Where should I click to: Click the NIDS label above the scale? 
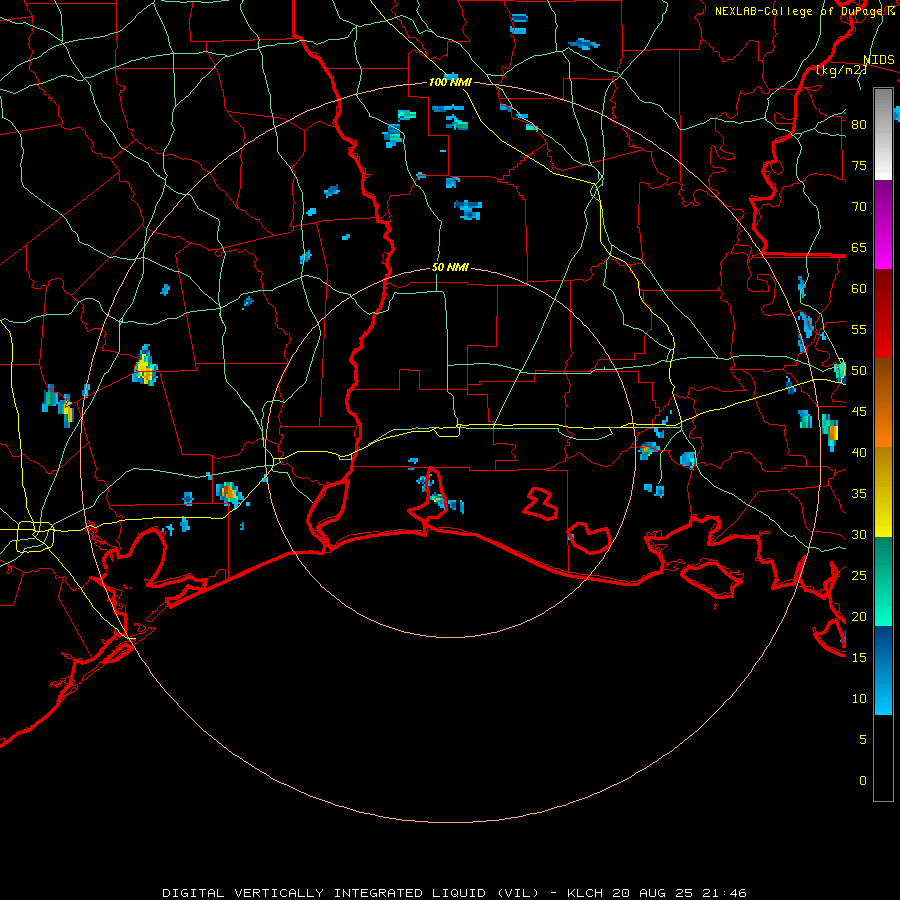point(878,60)
